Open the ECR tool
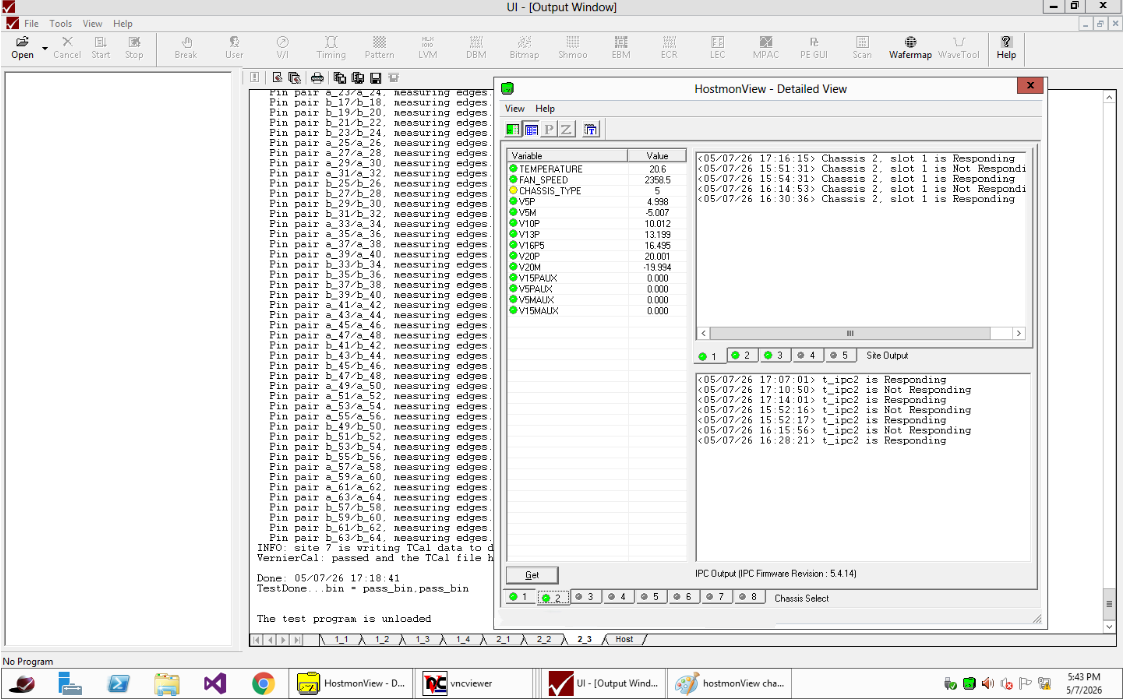1124x699 pixels. [x=669, y=47]
